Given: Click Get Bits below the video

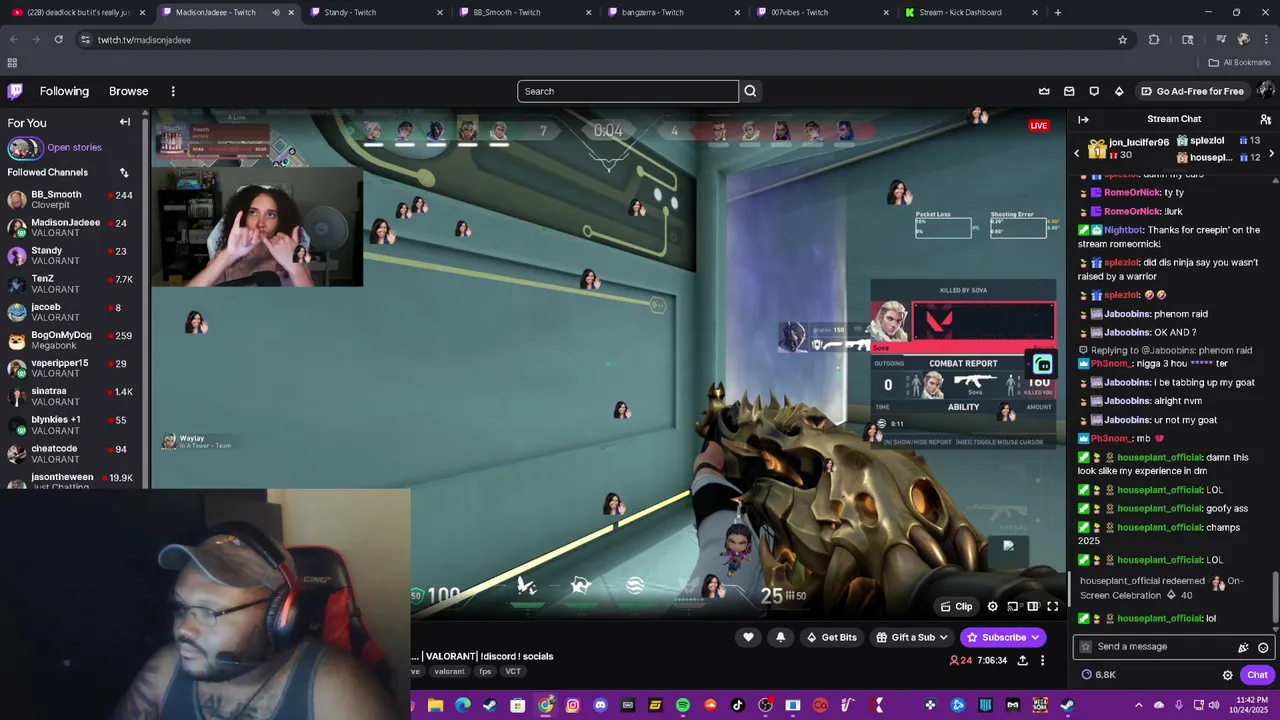Looking at the screenshot, I should tap(832, 637).
